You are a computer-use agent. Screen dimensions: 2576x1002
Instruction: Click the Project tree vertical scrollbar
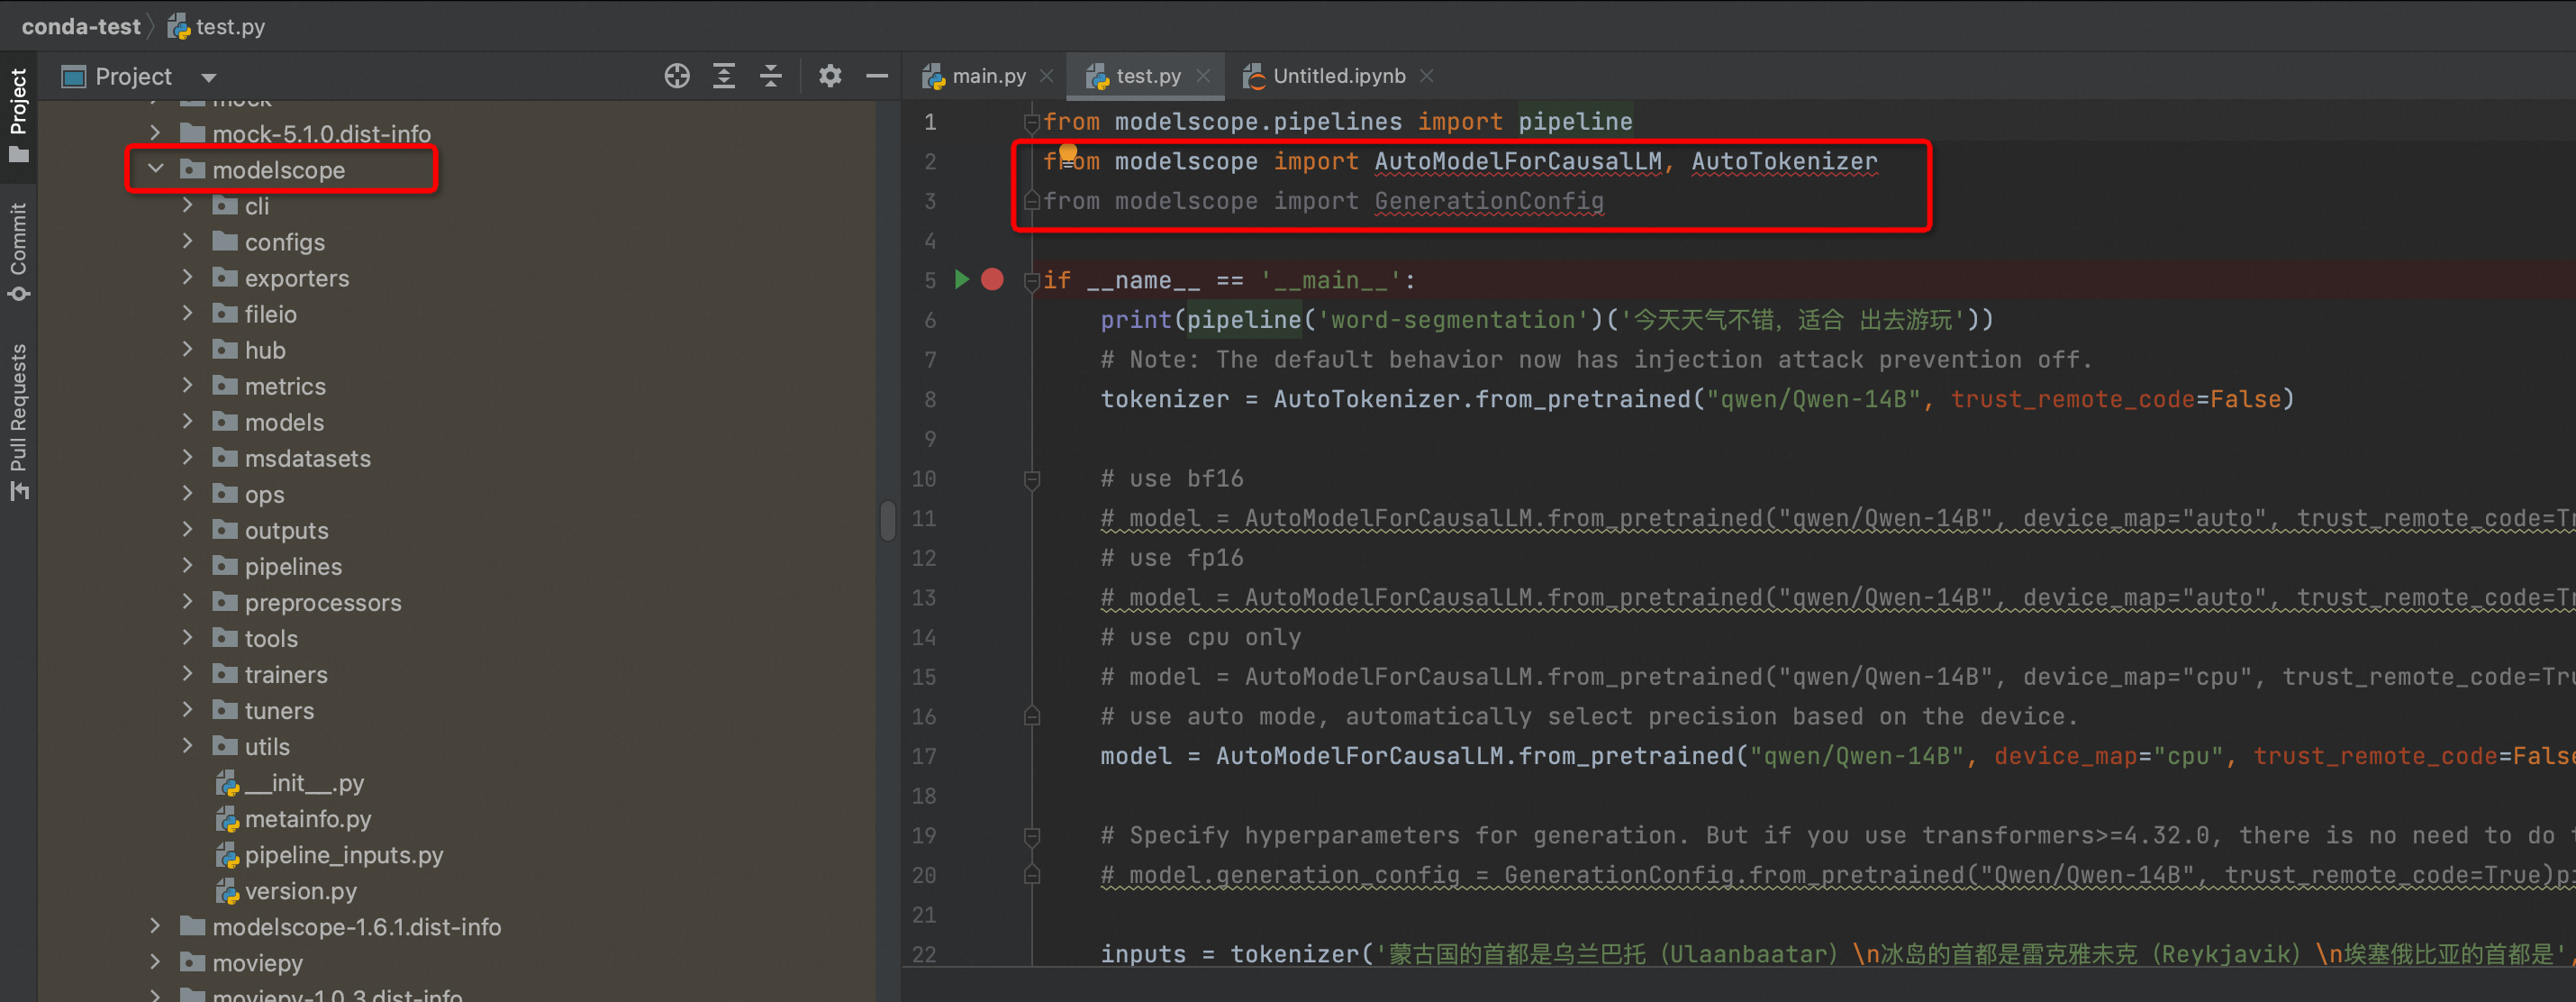tap(887, 520)
